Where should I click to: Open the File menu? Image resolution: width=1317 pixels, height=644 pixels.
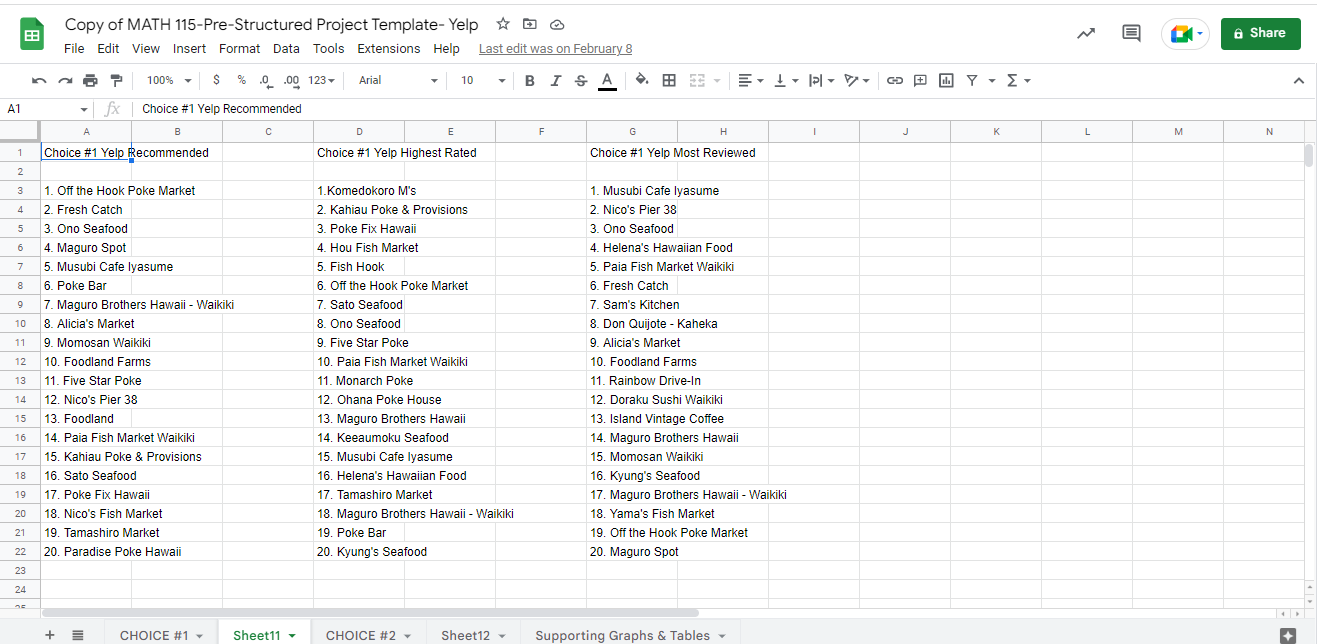pyautogui.click(x=74, y=48)
